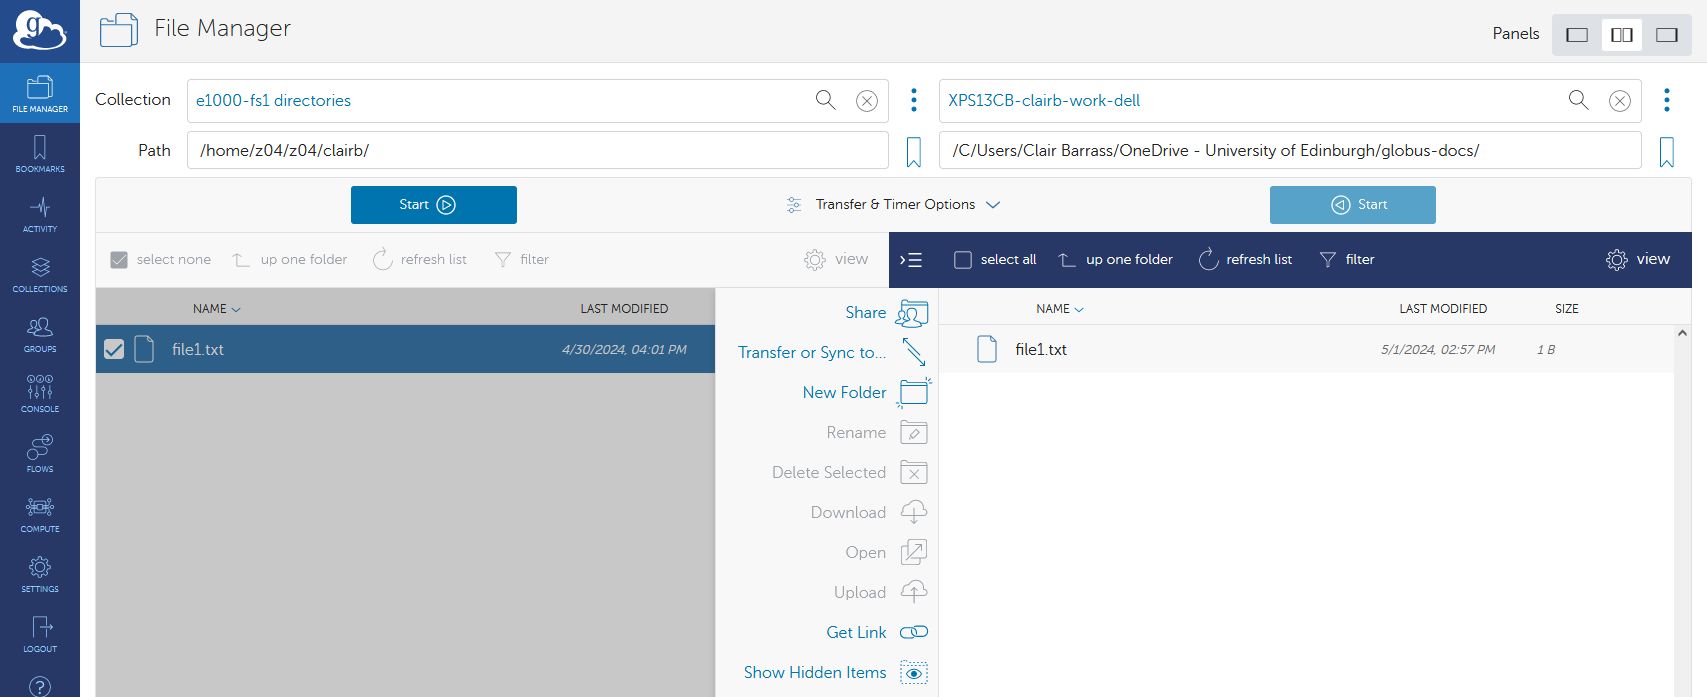Refresh the right pane file list
The width and height of the screenshot is (1707, 697).
1246,260
